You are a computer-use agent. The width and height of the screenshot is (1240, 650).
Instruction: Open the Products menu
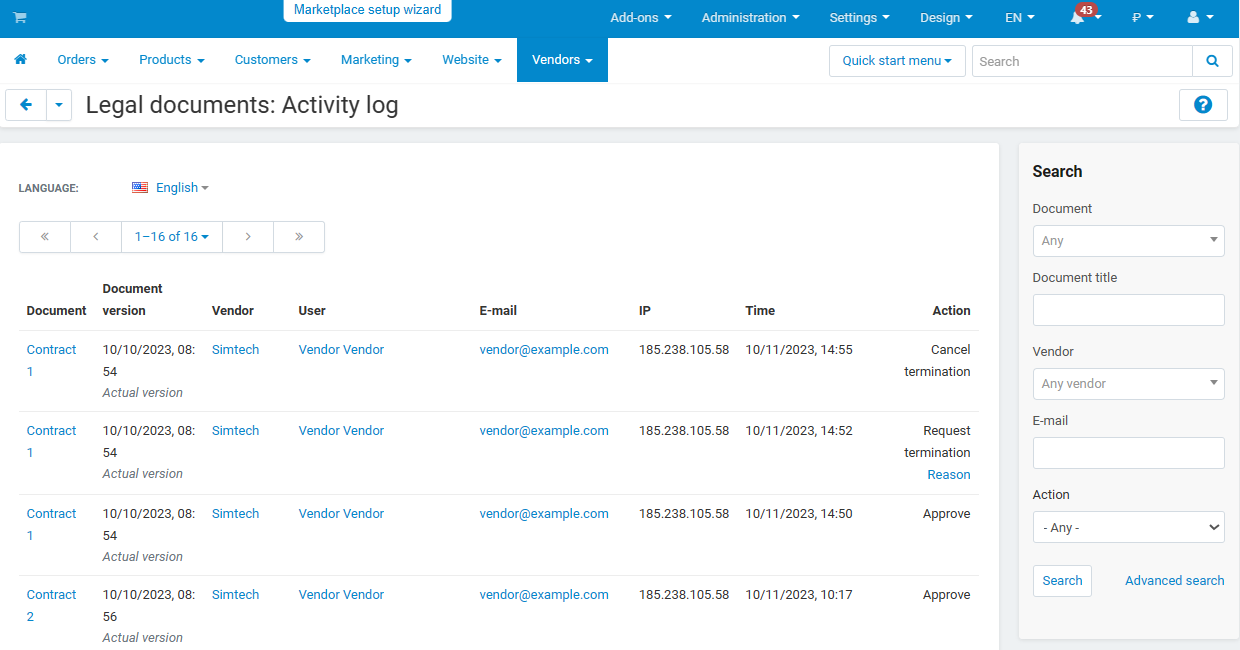pos(172,60)
